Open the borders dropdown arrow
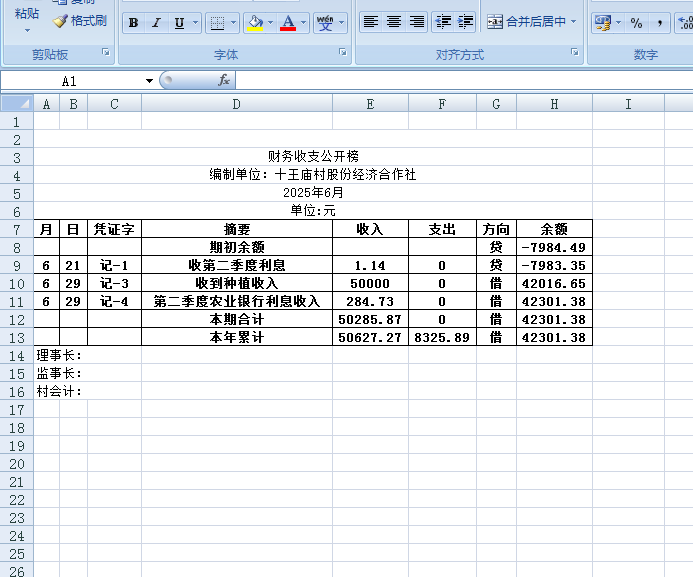The image size is (693, 577). (235, 23)
